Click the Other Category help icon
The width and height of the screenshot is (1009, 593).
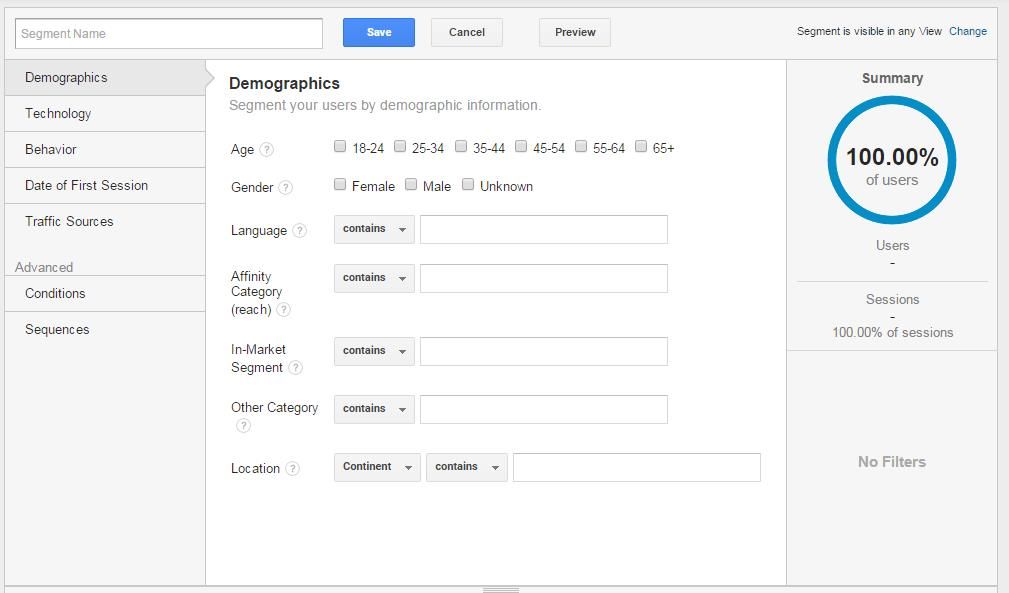coord(243,425)
